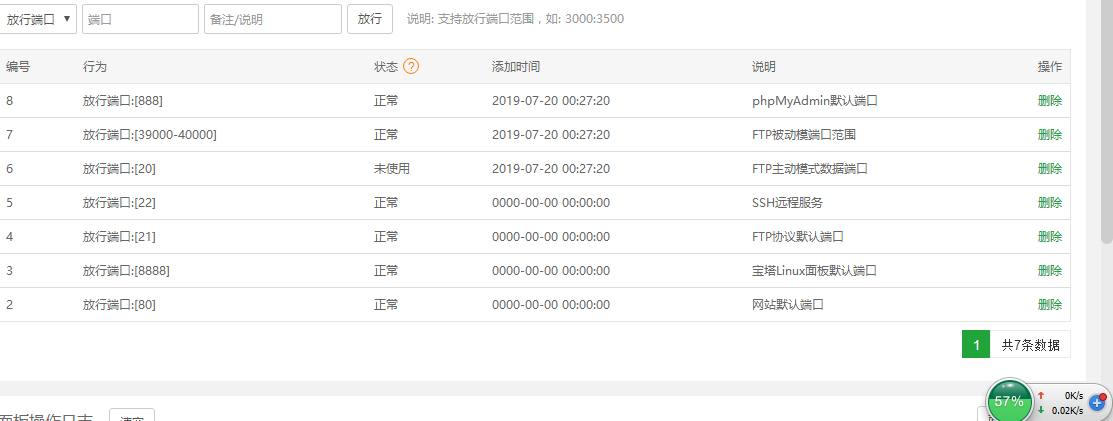The width and height of the screenshot is (1113, 421).
Task: Click the 清空 button by the panel log
Action: tap(131, 417)
